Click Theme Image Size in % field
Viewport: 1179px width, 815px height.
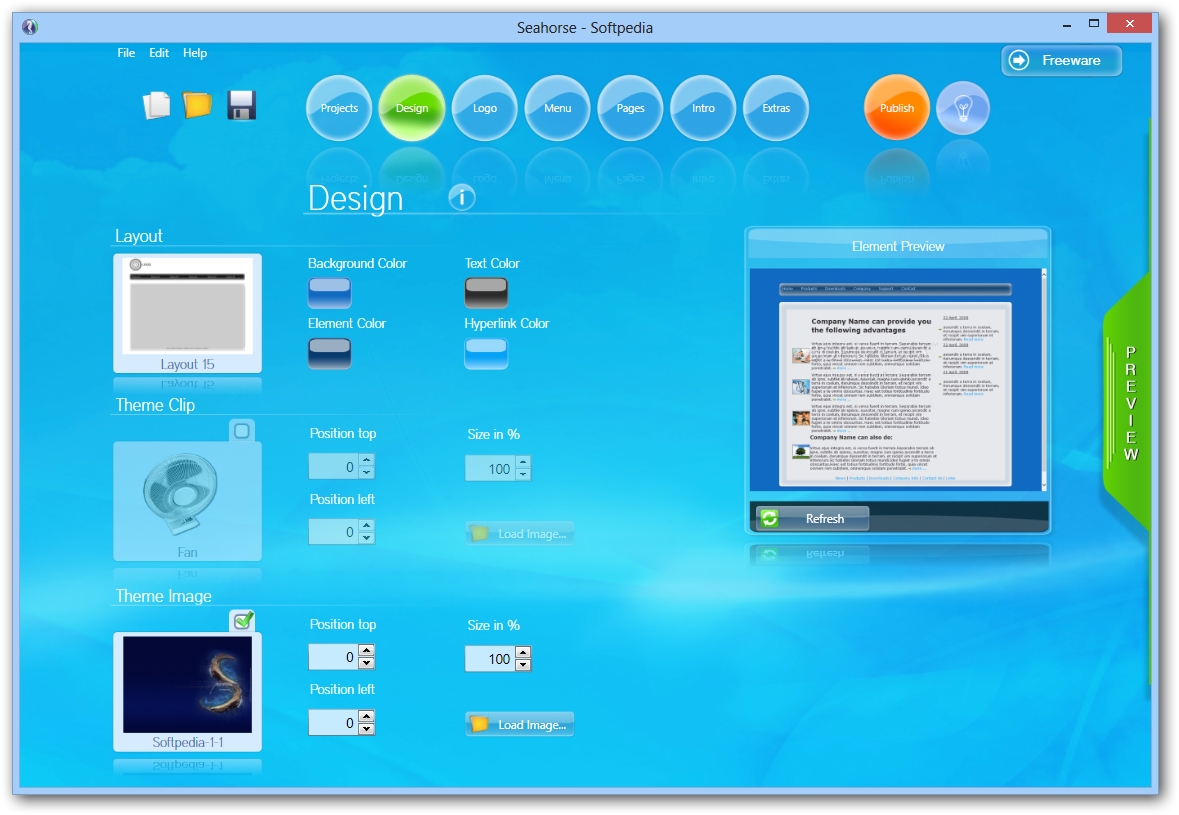tap(491, 659)
